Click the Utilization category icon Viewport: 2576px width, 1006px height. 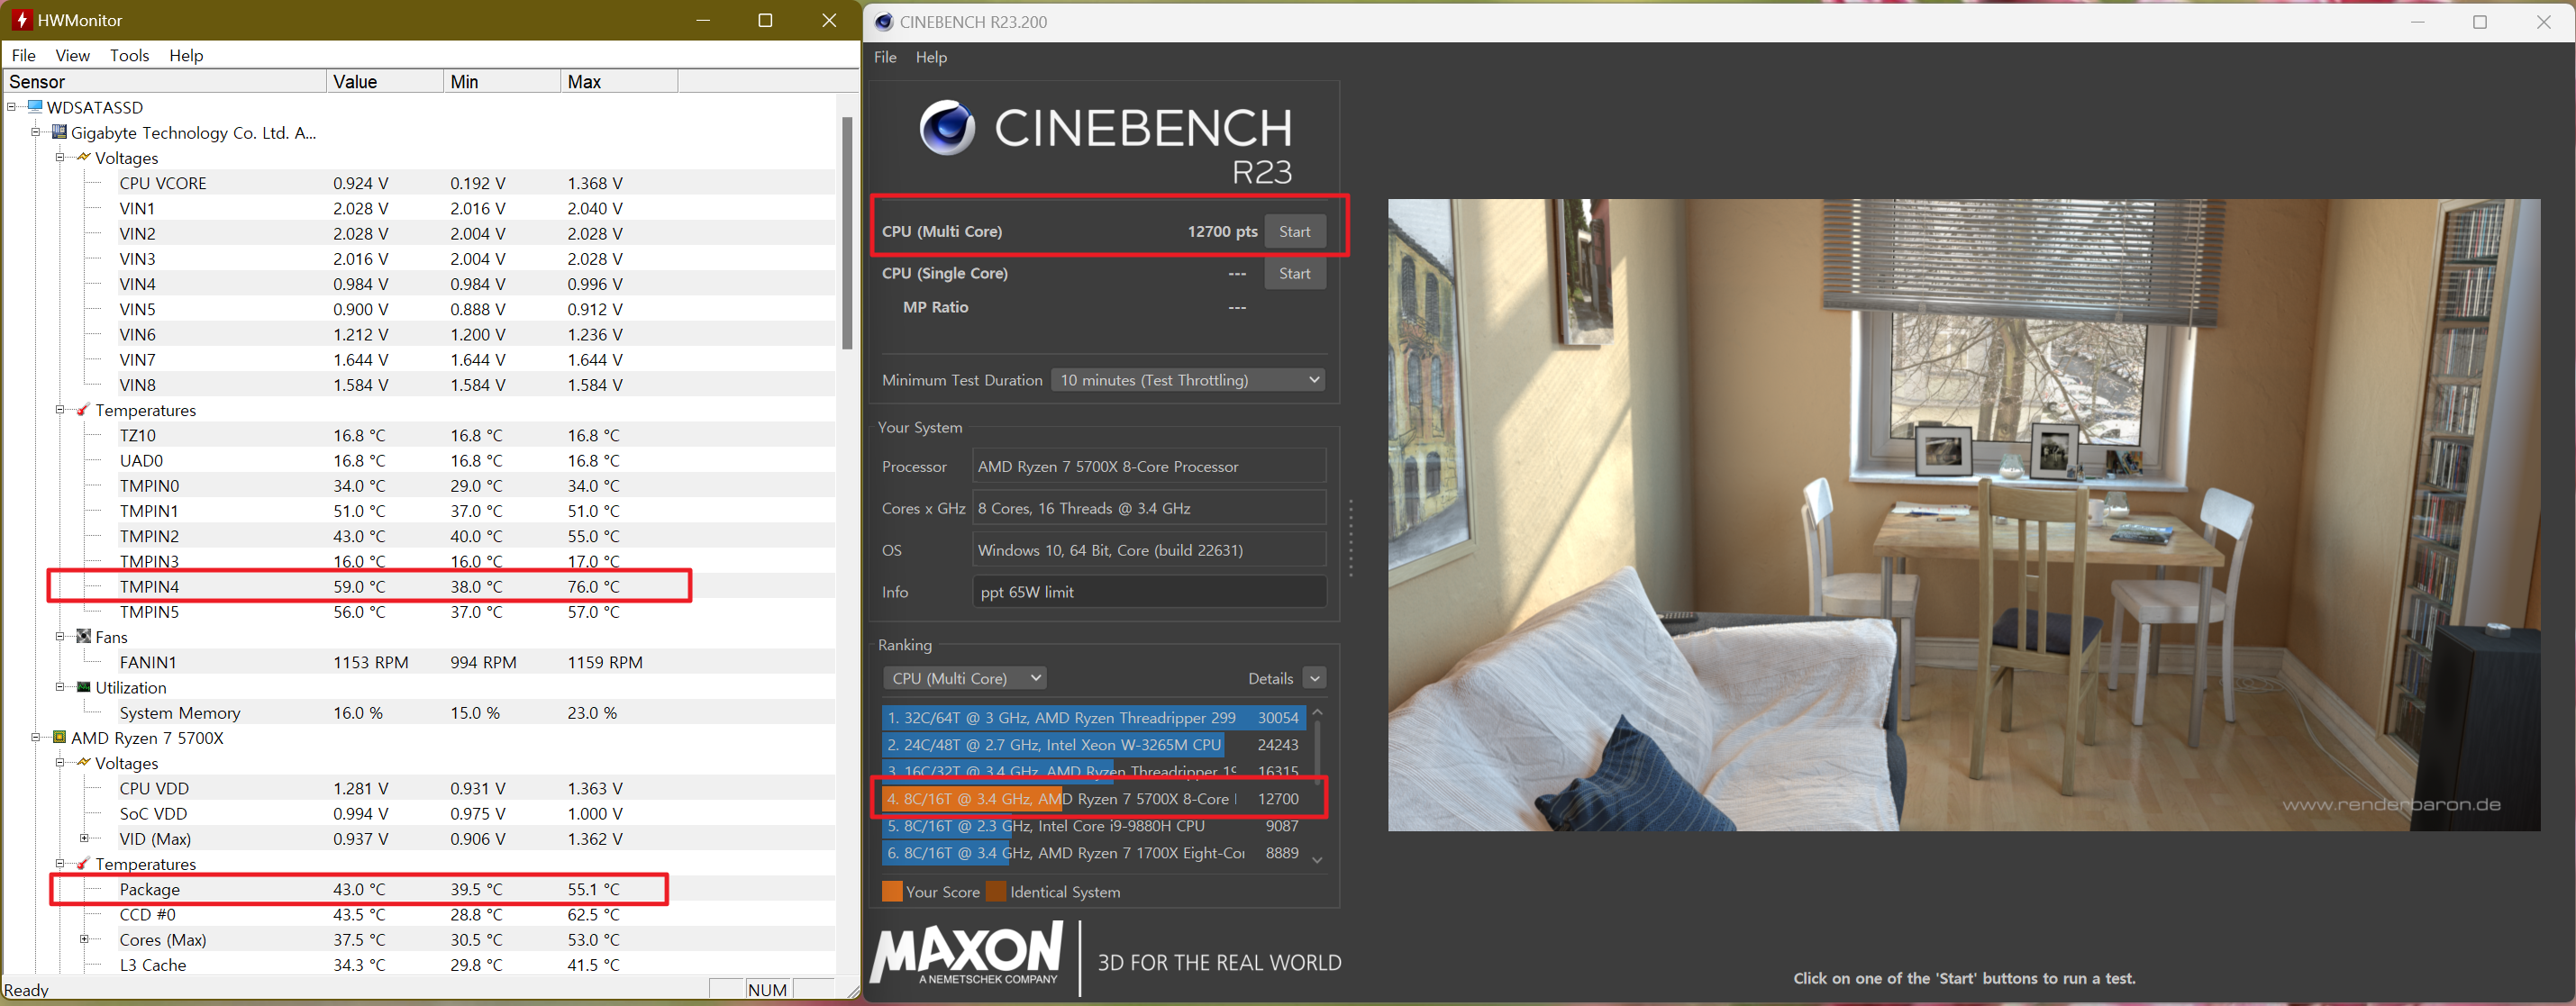tap(84, 687)
